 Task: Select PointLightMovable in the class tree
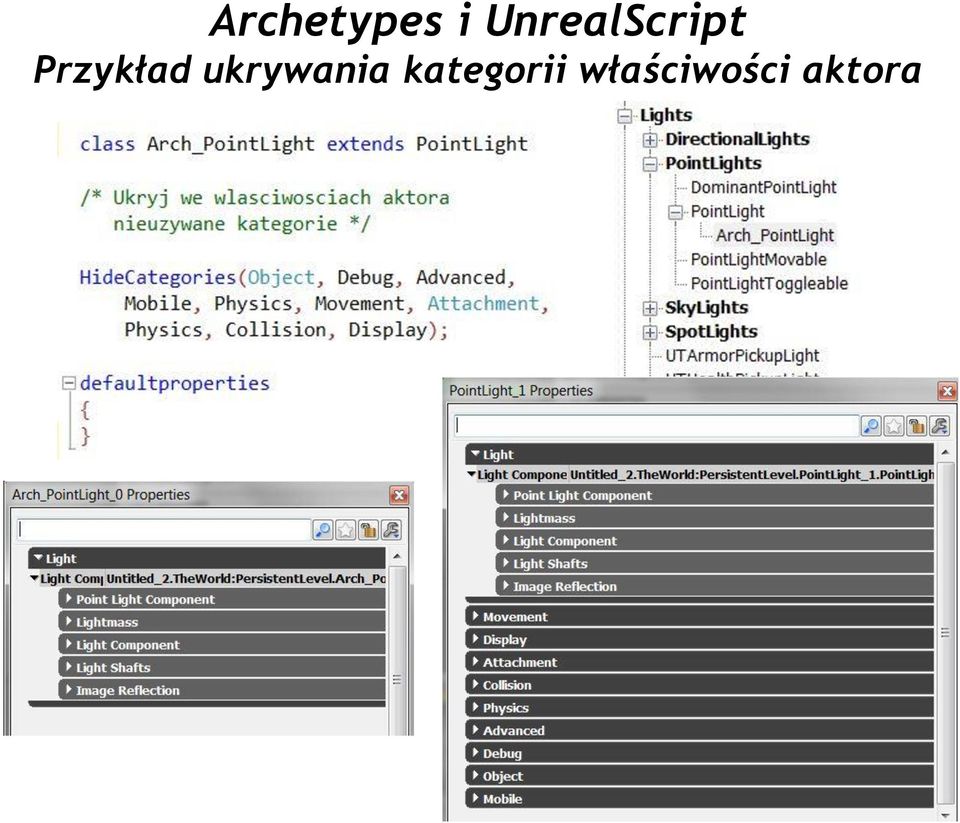coord(759,260)
